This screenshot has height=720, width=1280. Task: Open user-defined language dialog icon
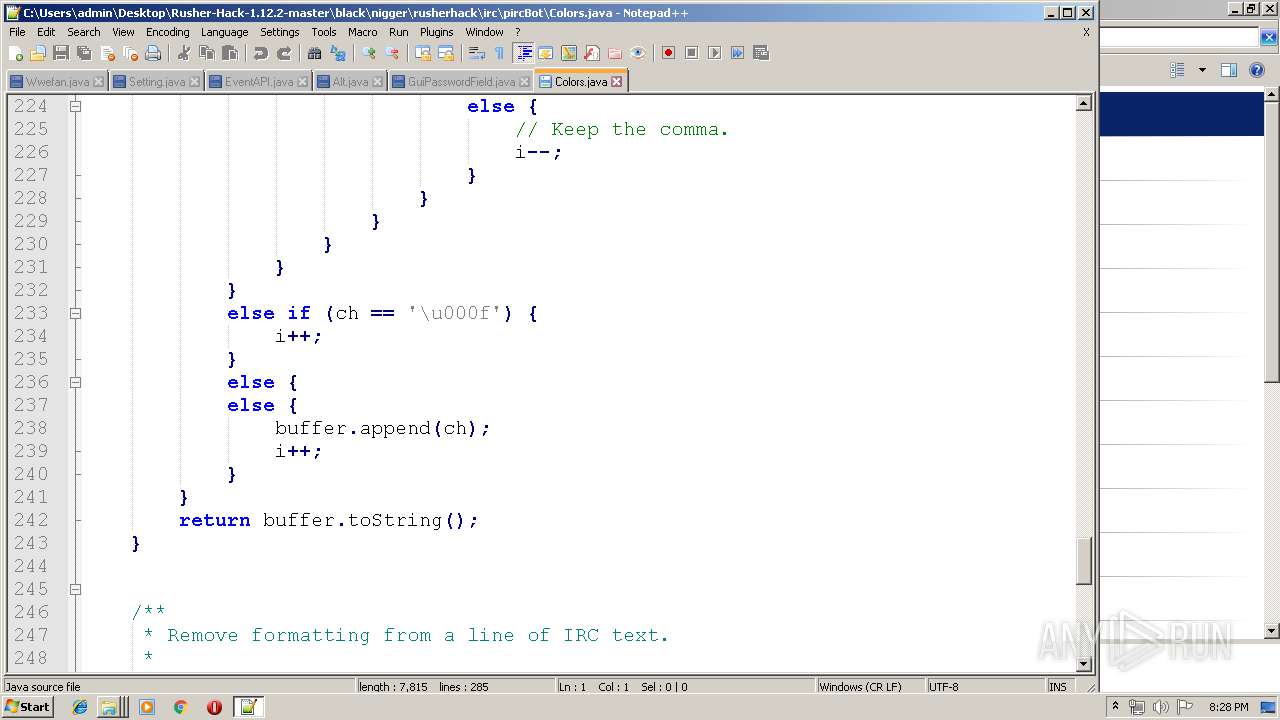point(546,53)
